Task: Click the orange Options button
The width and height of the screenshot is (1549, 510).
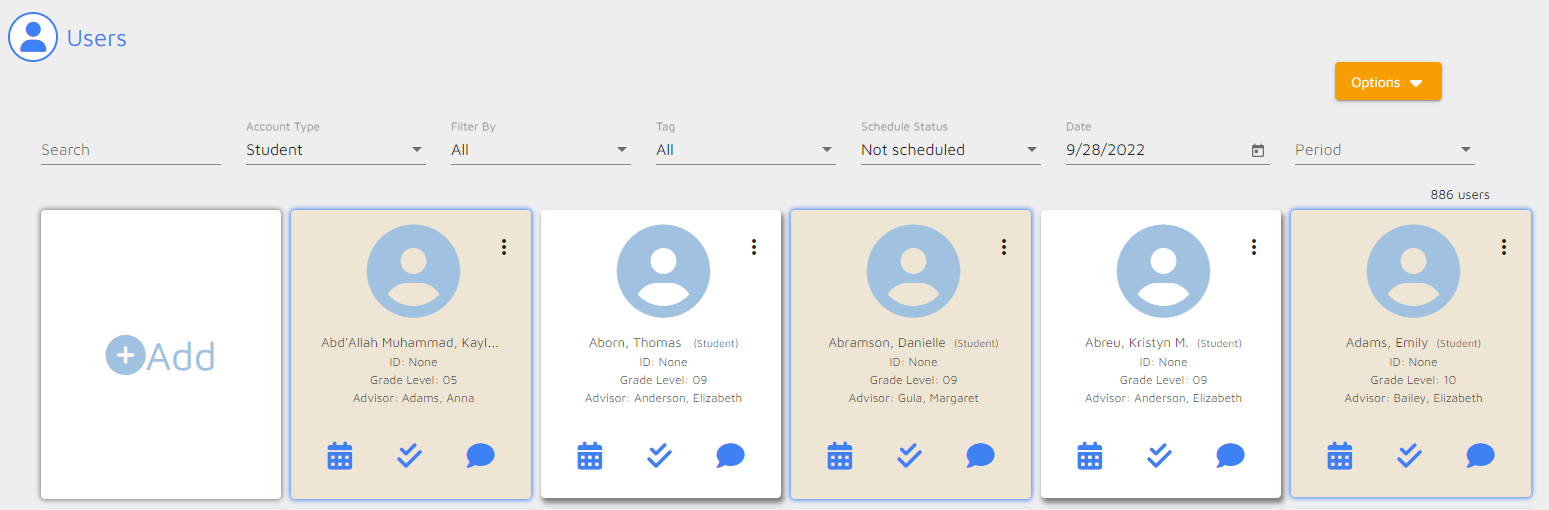Action: point(1387,82)
